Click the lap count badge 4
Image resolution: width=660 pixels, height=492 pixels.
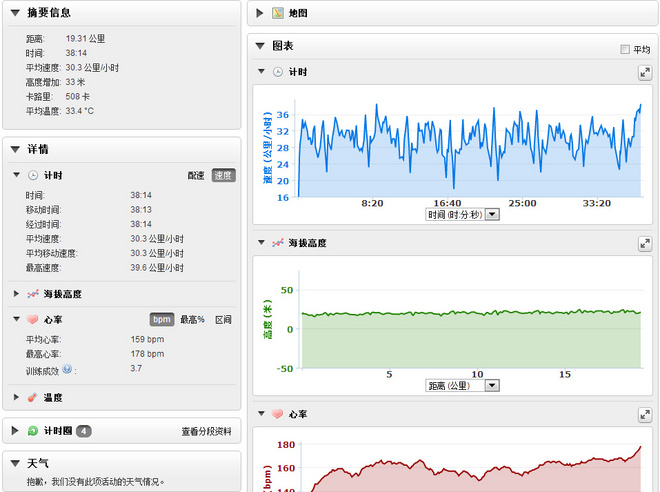pos(84,431)
